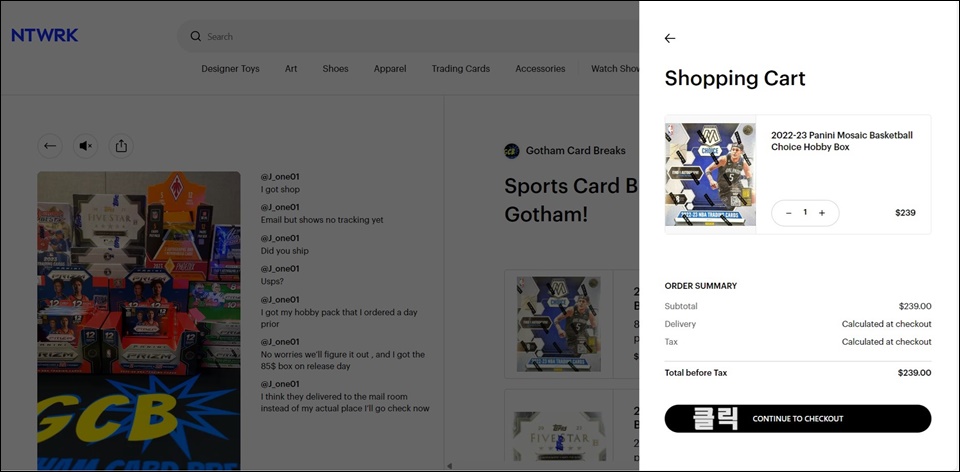Open the Accessories category
This screenshot has height=472, width=960.
tap(540, 69)
